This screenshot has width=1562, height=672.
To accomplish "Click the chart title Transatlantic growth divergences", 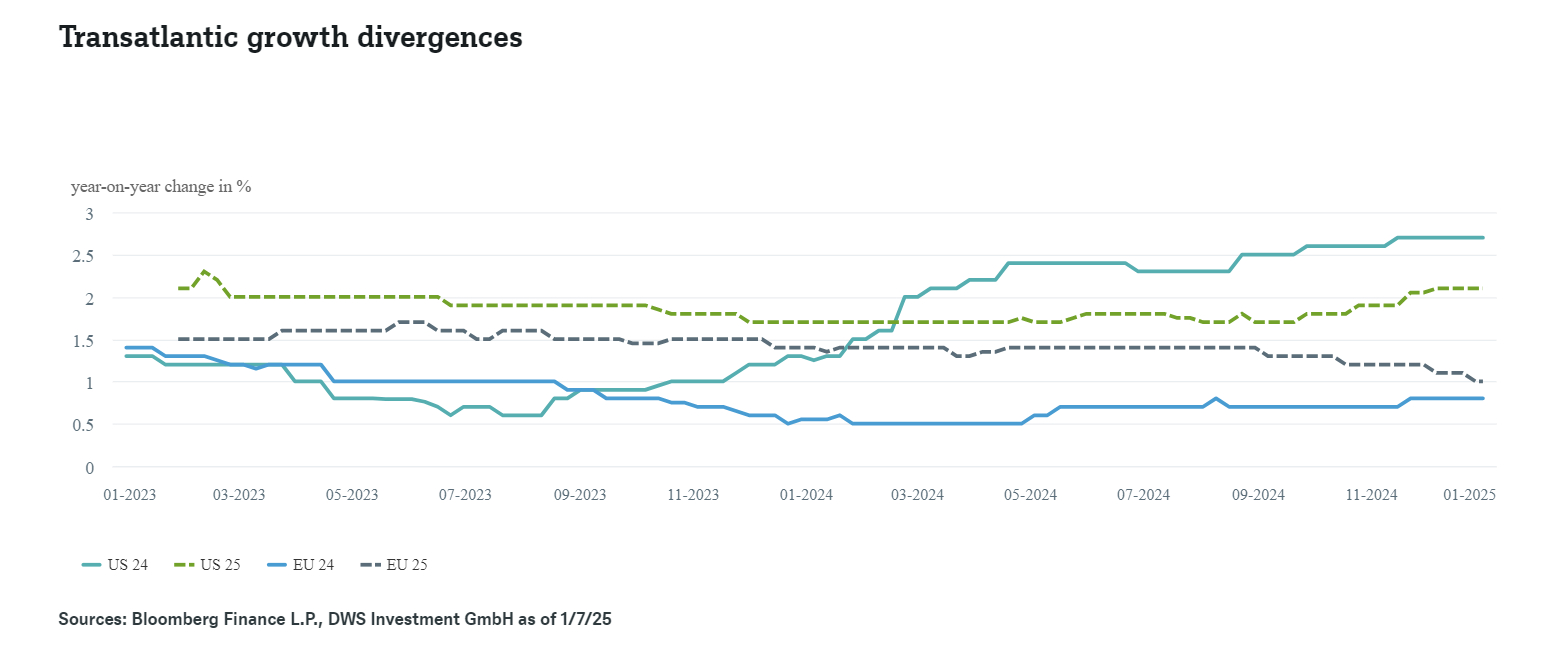I will (x=291, y=37).
